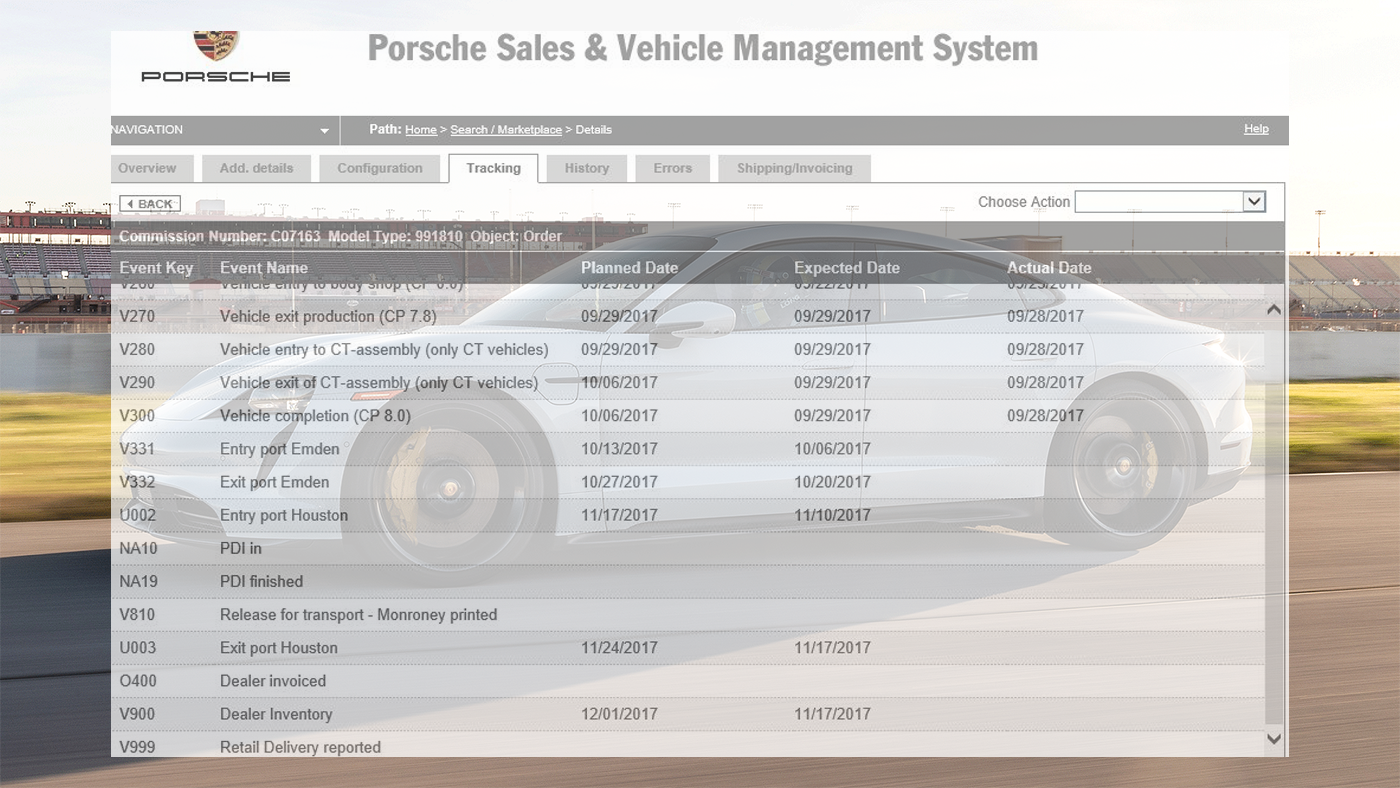This screenshot has width=1400, height=788.
Task: Click the Entry port Emden event
Action: [280, 449]
